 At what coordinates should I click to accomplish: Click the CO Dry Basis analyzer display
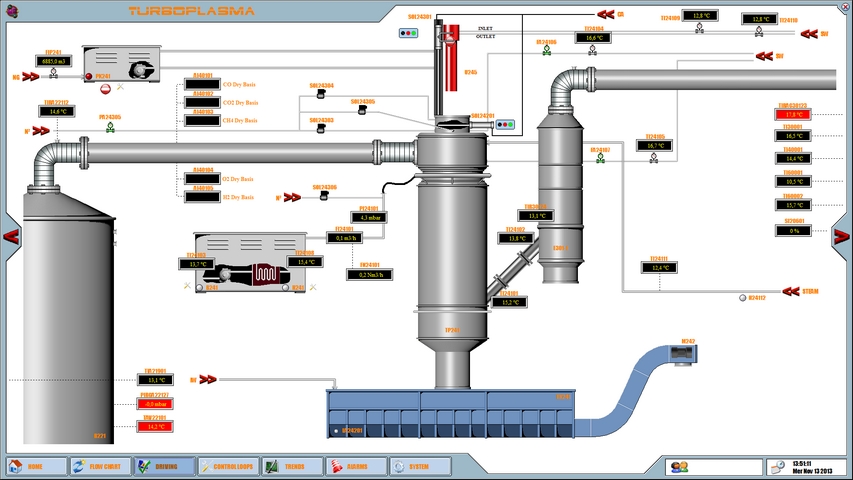pos(202,84)
